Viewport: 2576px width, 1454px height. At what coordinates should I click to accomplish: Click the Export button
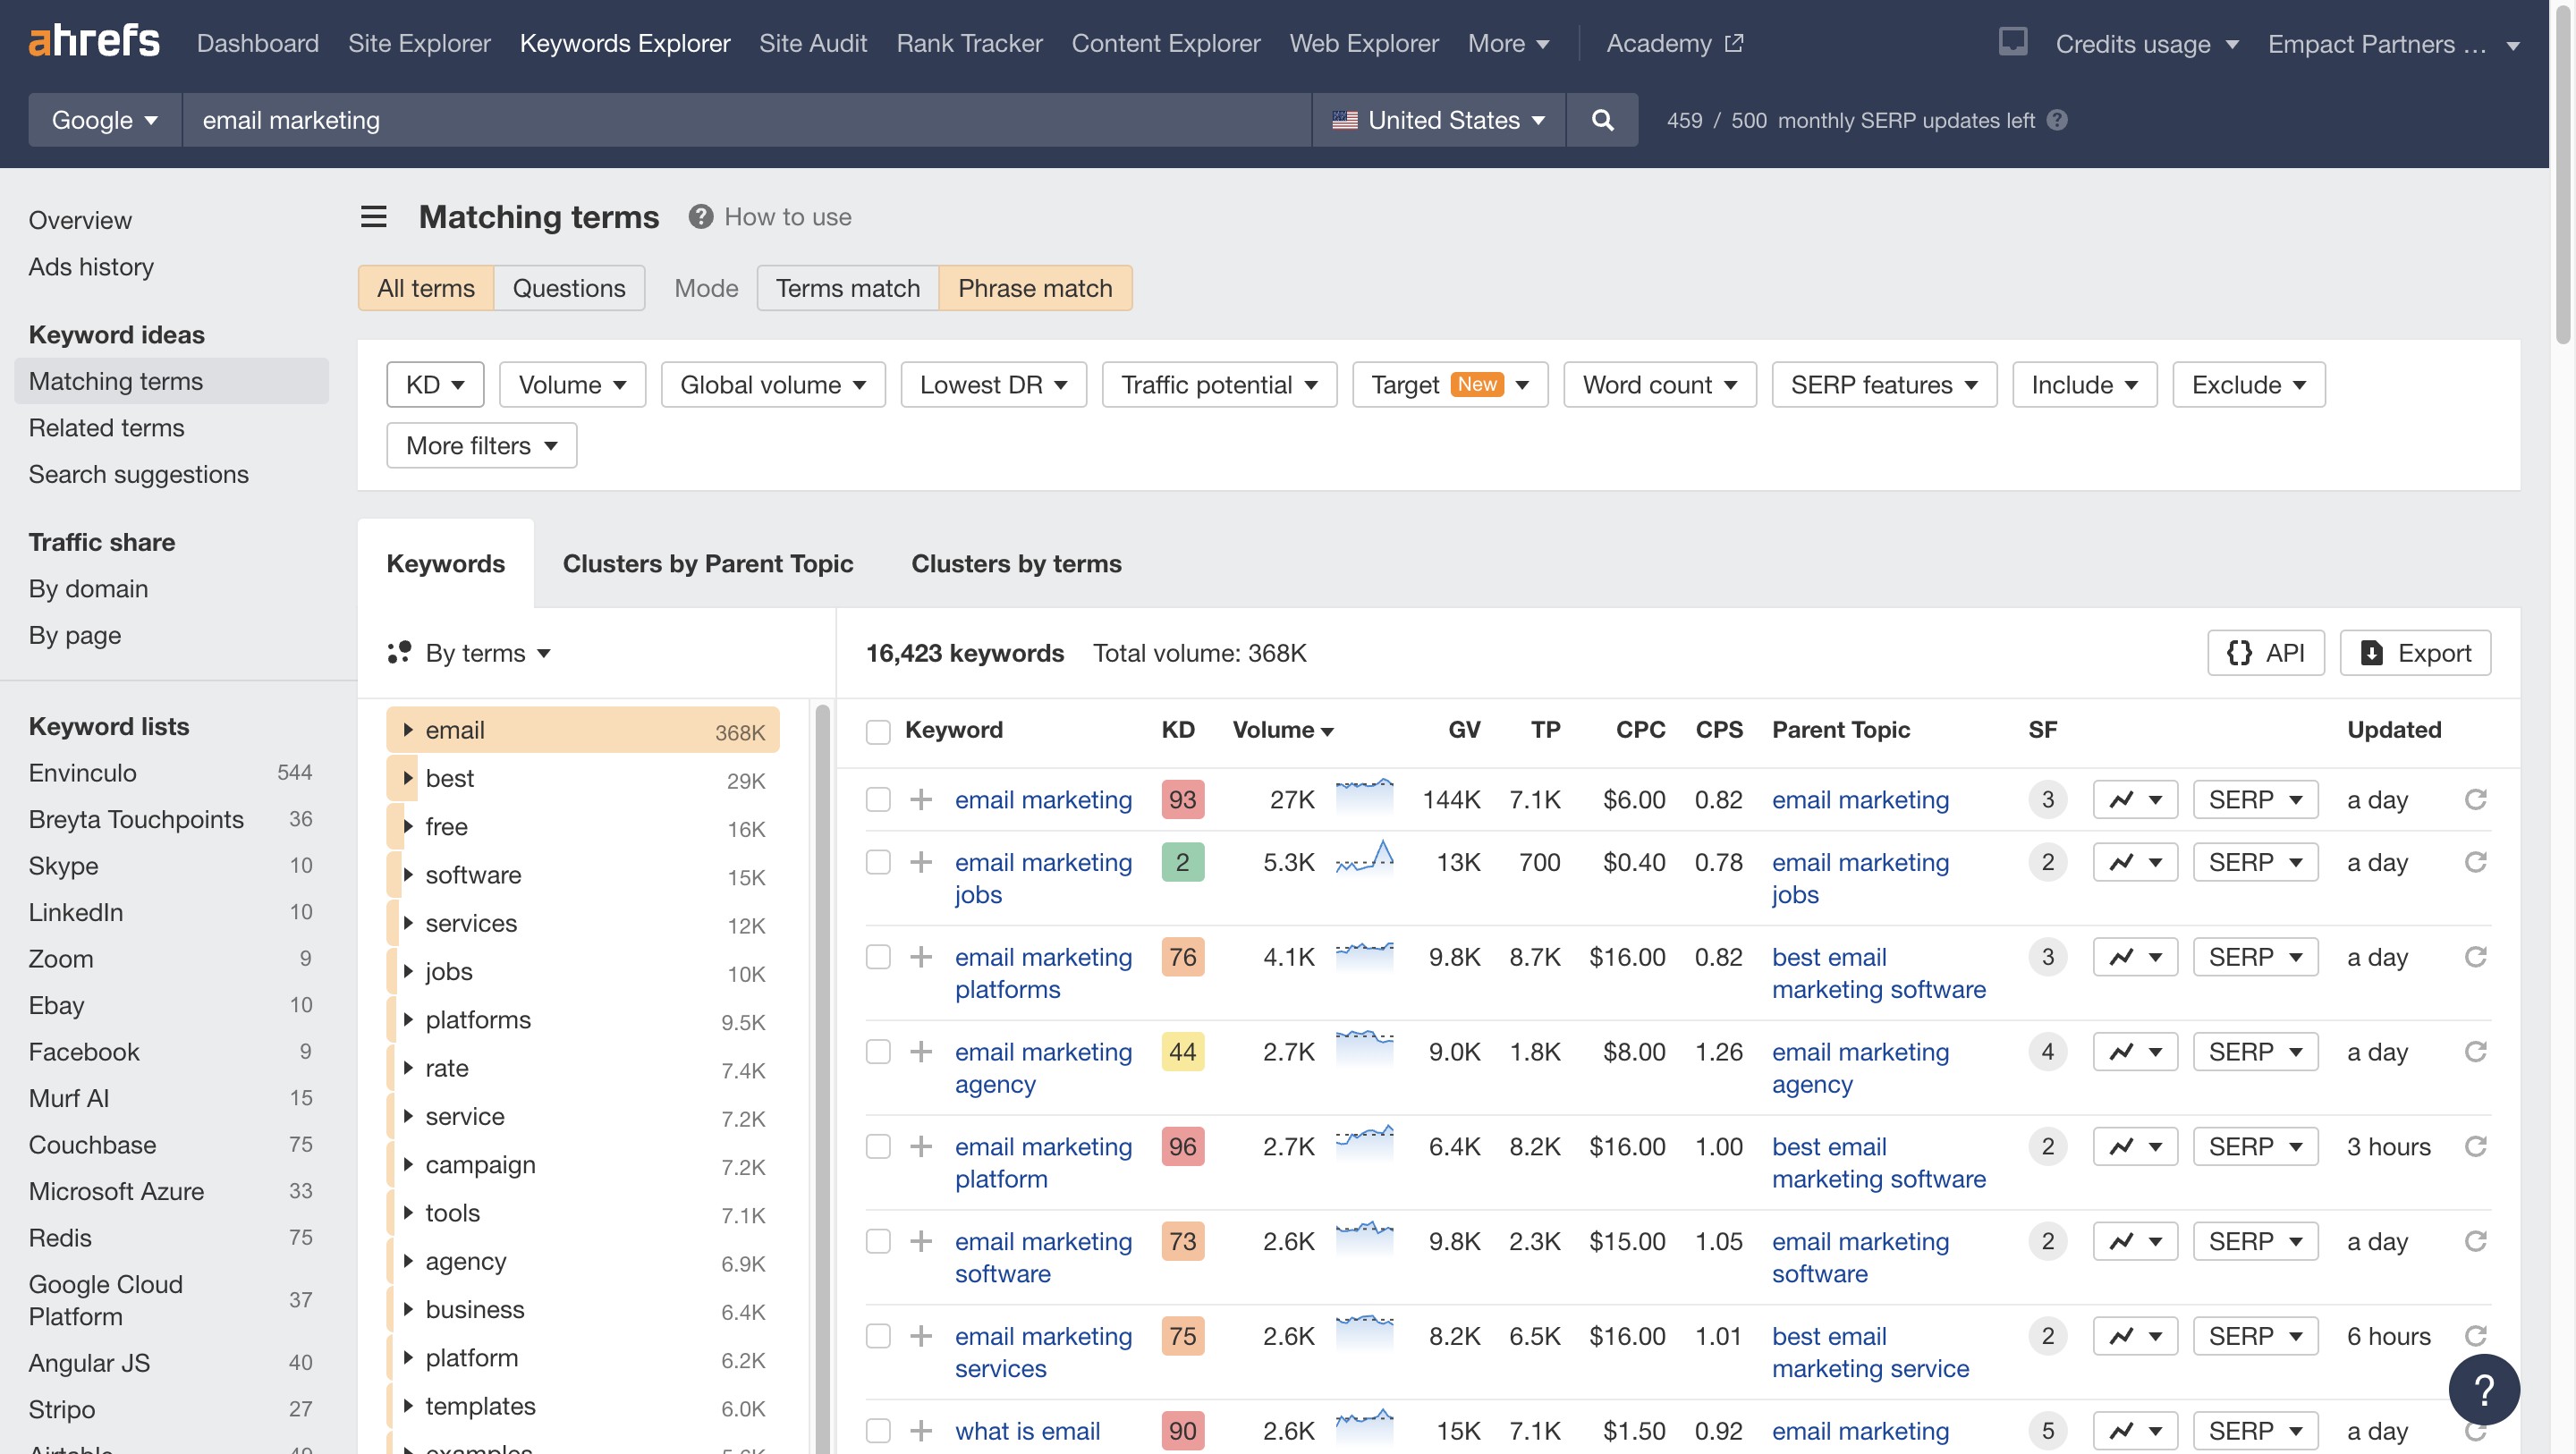[2415, 653]
